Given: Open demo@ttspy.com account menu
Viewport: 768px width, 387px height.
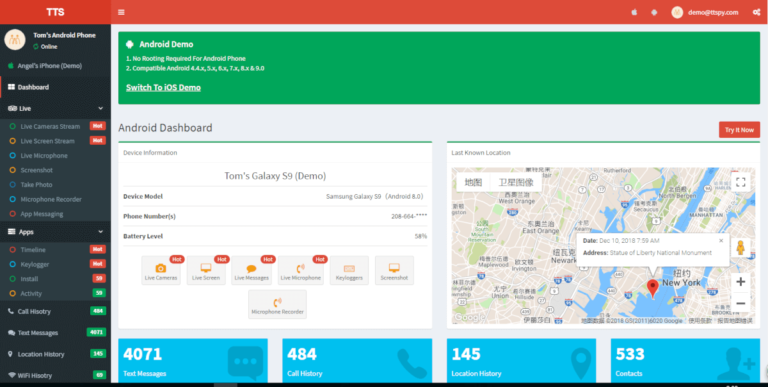Looking at the screenshot, I should coord(705,12).
